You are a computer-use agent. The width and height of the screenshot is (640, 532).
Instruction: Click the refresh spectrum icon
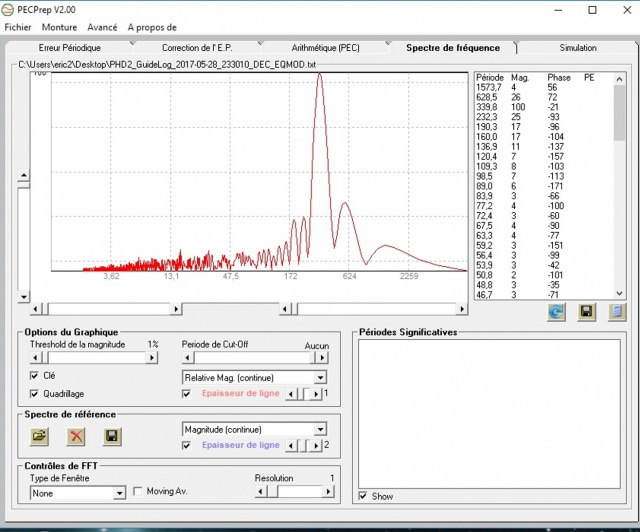[x=556, y=312]
